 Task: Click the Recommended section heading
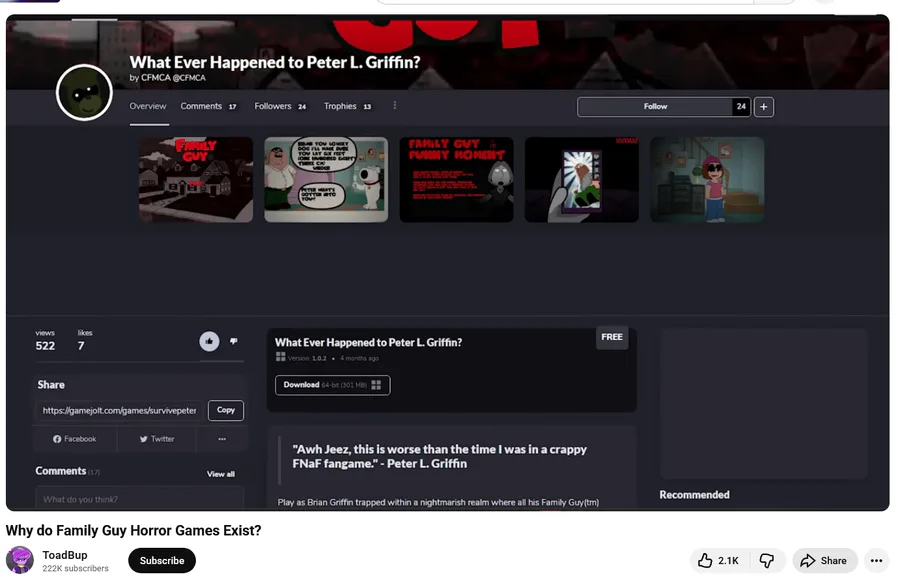click(694, 495)
